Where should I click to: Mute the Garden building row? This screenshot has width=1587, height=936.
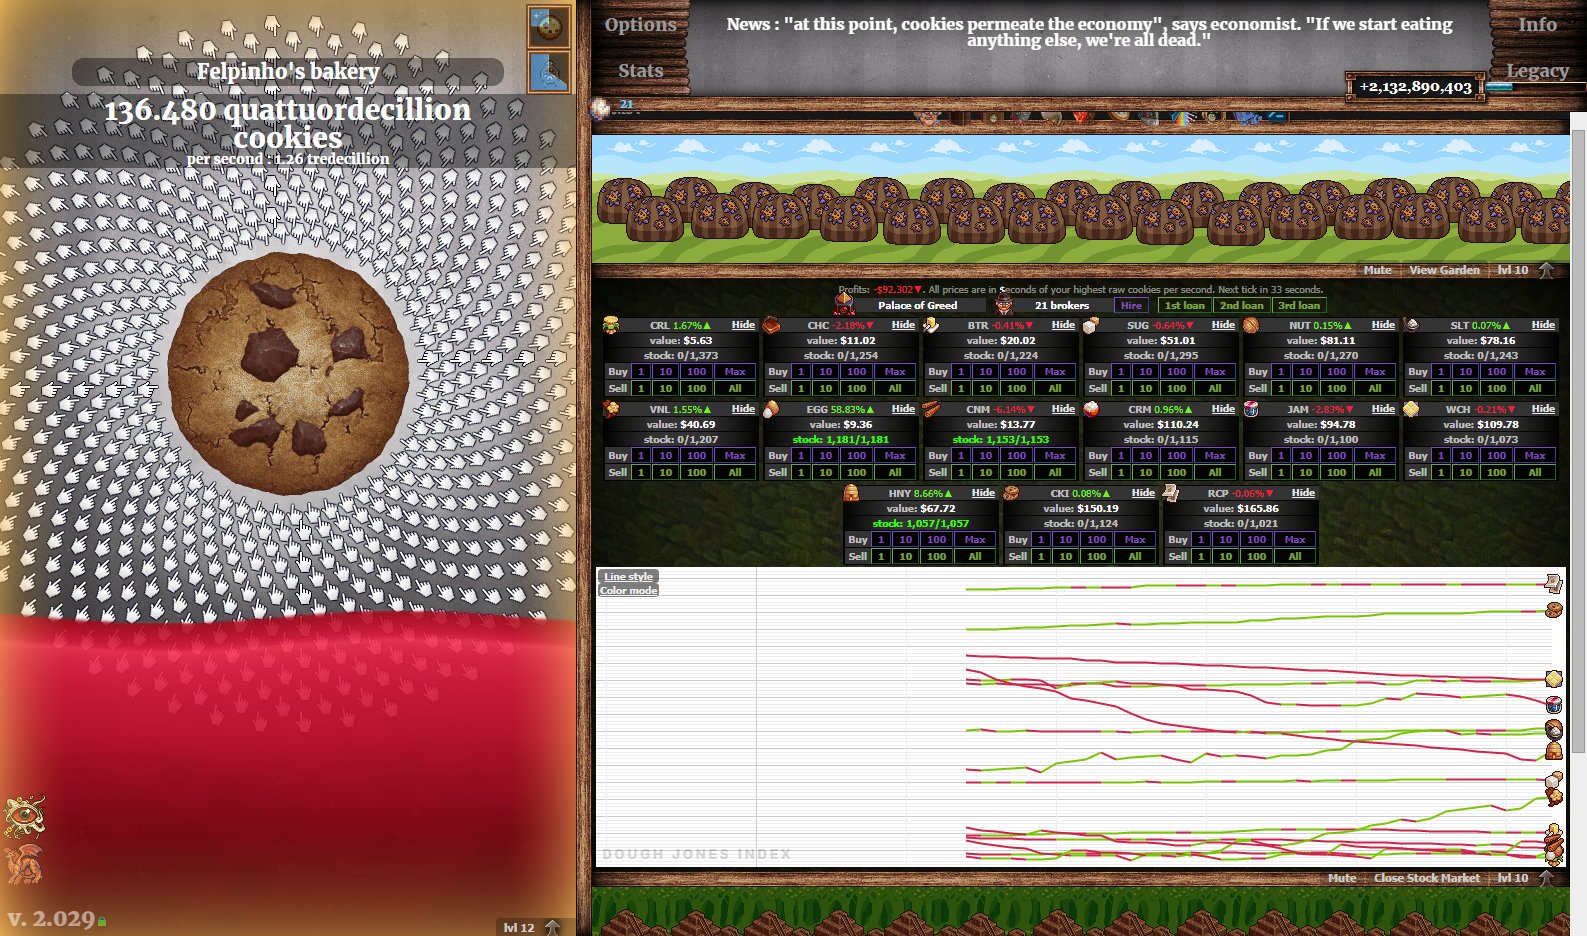(x=1377, y=270)
